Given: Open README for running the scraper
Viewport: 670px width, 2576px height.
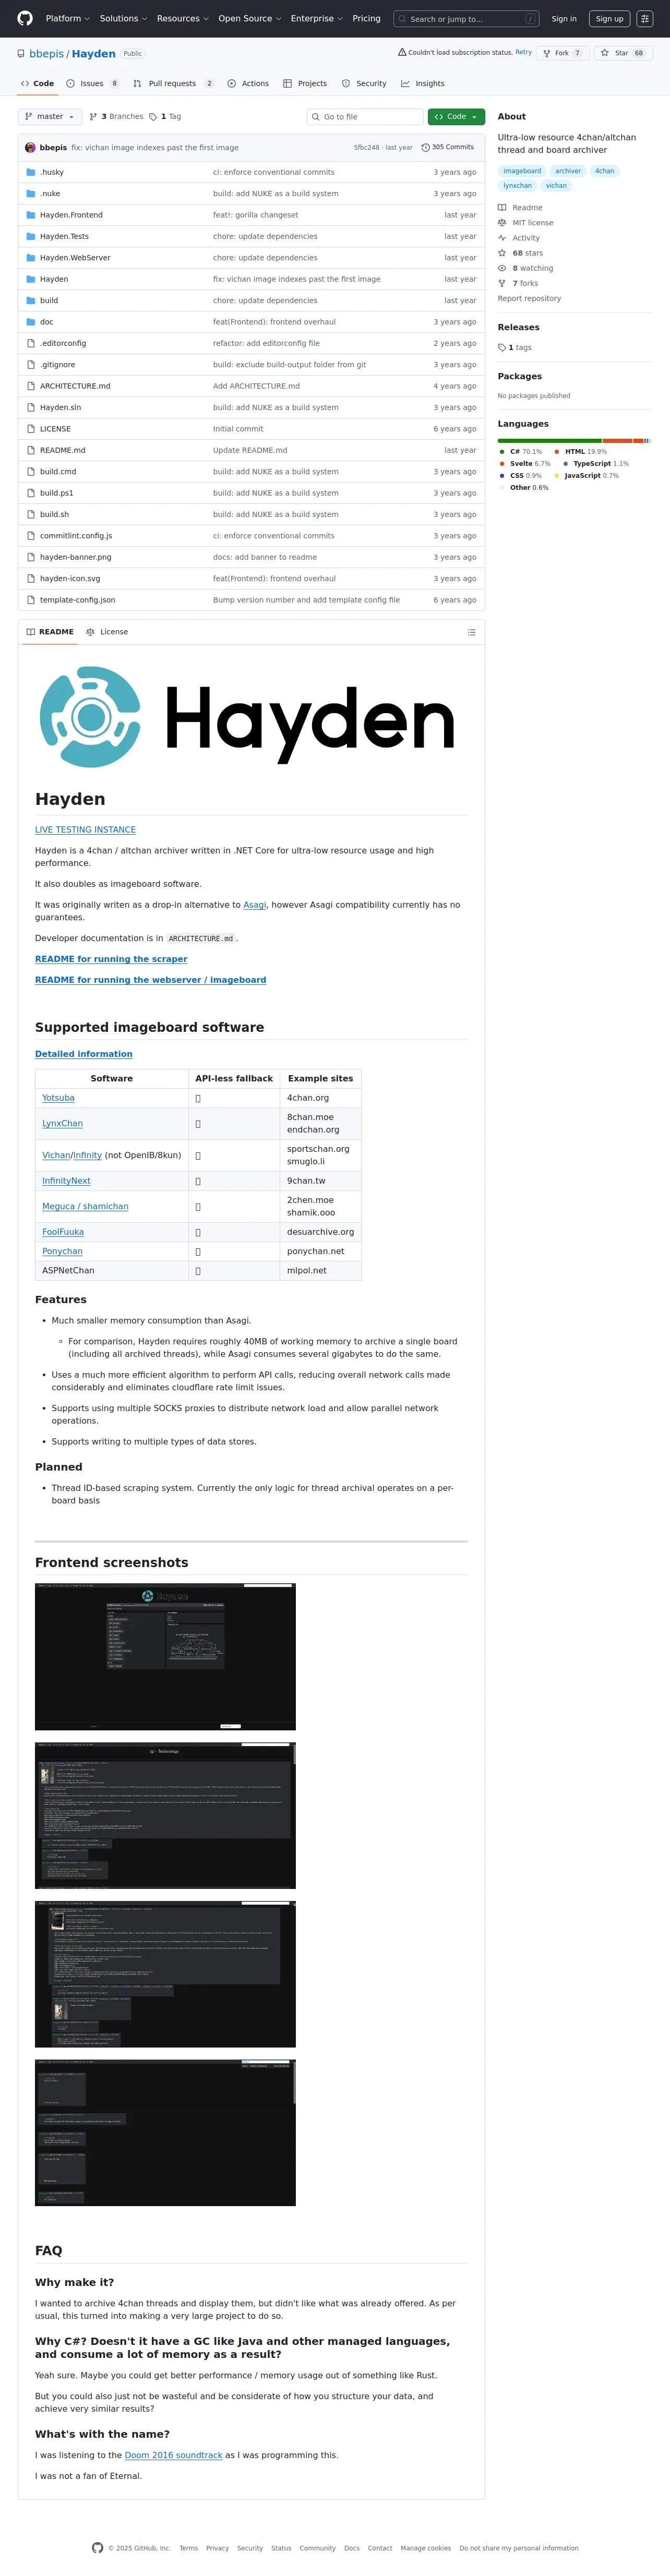Looking at the screenshot, I should click(111, 959).
